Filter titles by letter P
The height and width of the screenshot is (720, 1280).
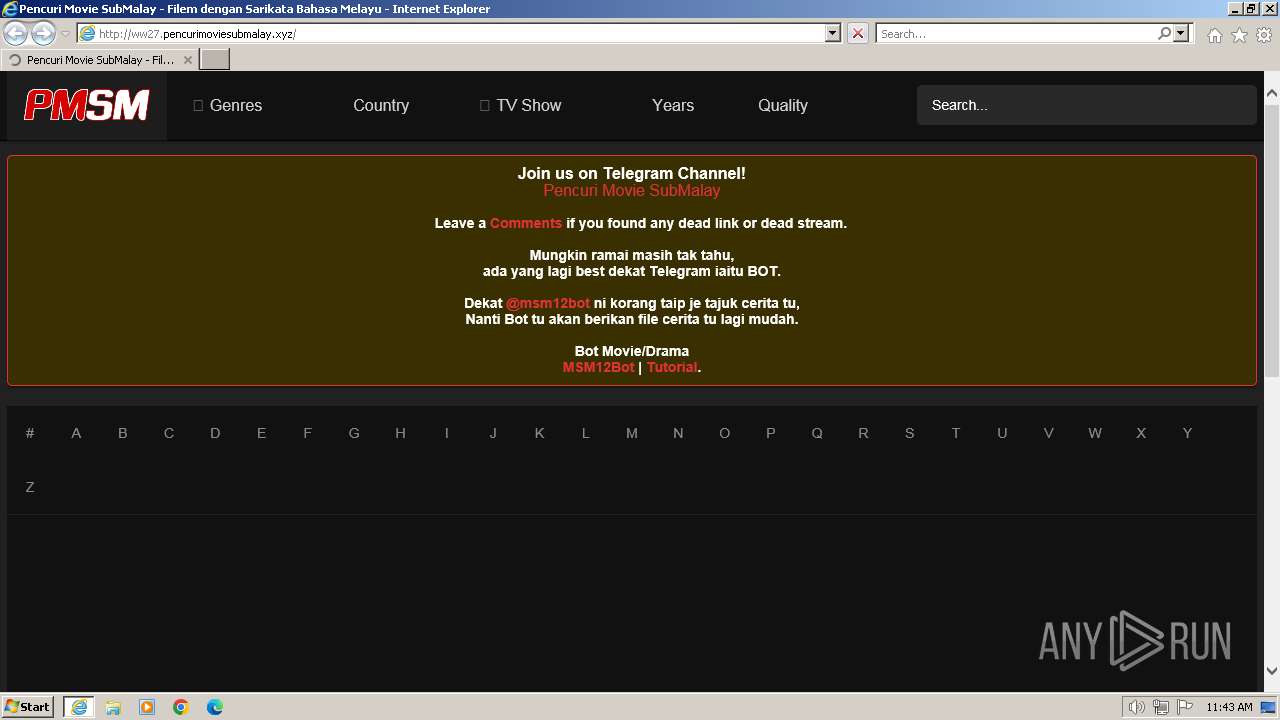(x=771, y=433)
